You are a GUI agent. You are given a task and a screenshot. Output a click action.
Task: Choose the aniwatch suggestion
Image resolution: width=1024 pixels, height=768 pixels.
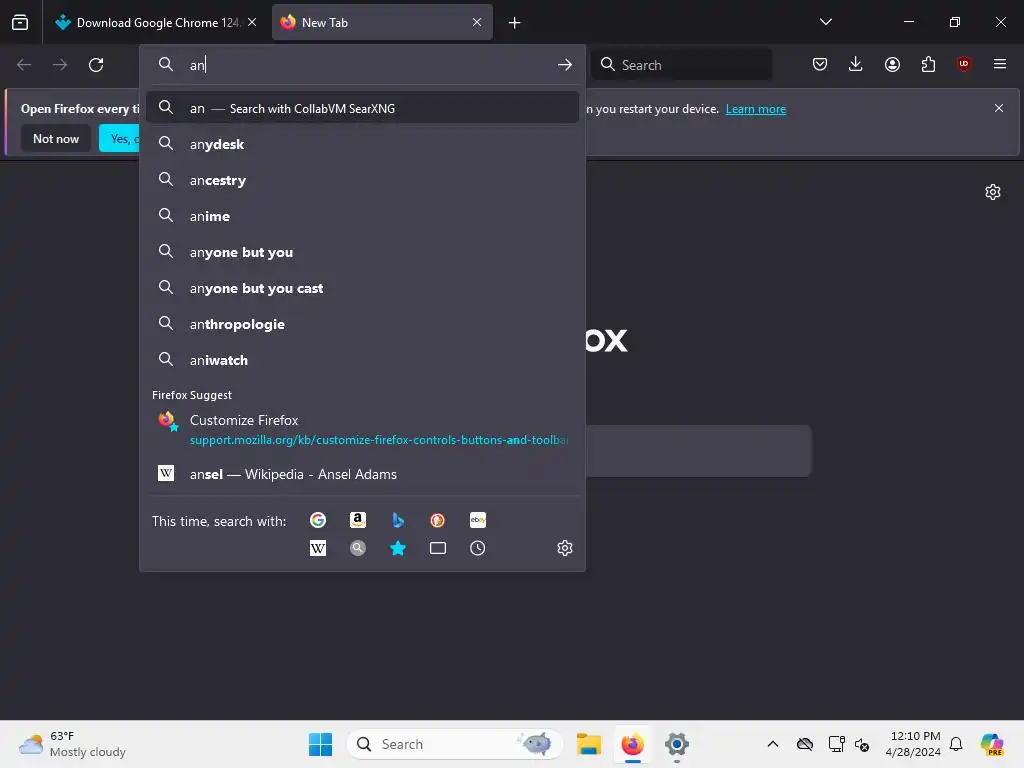pyautogui.click(x=362, y=360)
